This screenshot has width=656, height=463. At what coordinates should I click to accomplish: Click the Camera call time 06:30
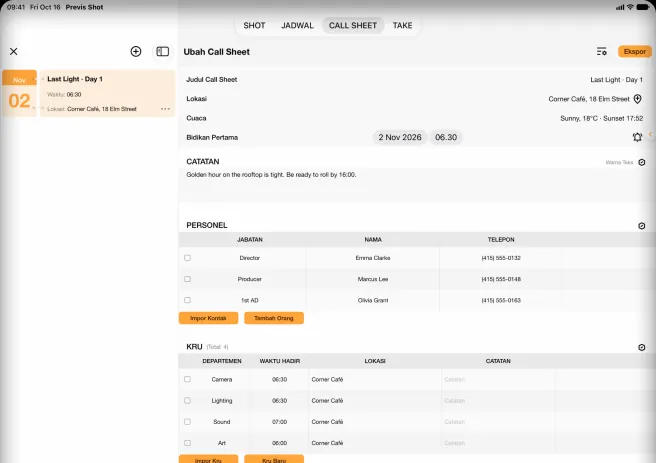point(279,379)
